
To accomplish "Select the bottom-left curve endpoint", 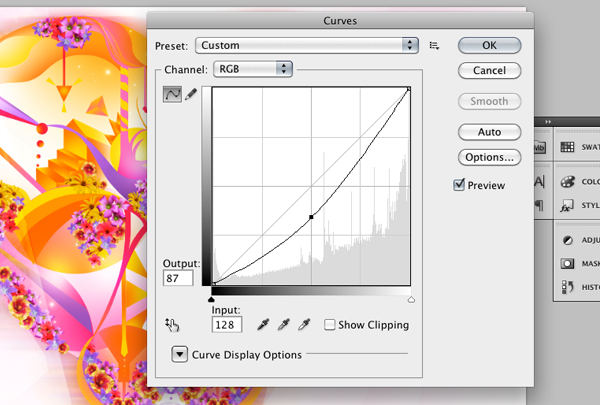I will pyautogui.click(x=214, y=283).
